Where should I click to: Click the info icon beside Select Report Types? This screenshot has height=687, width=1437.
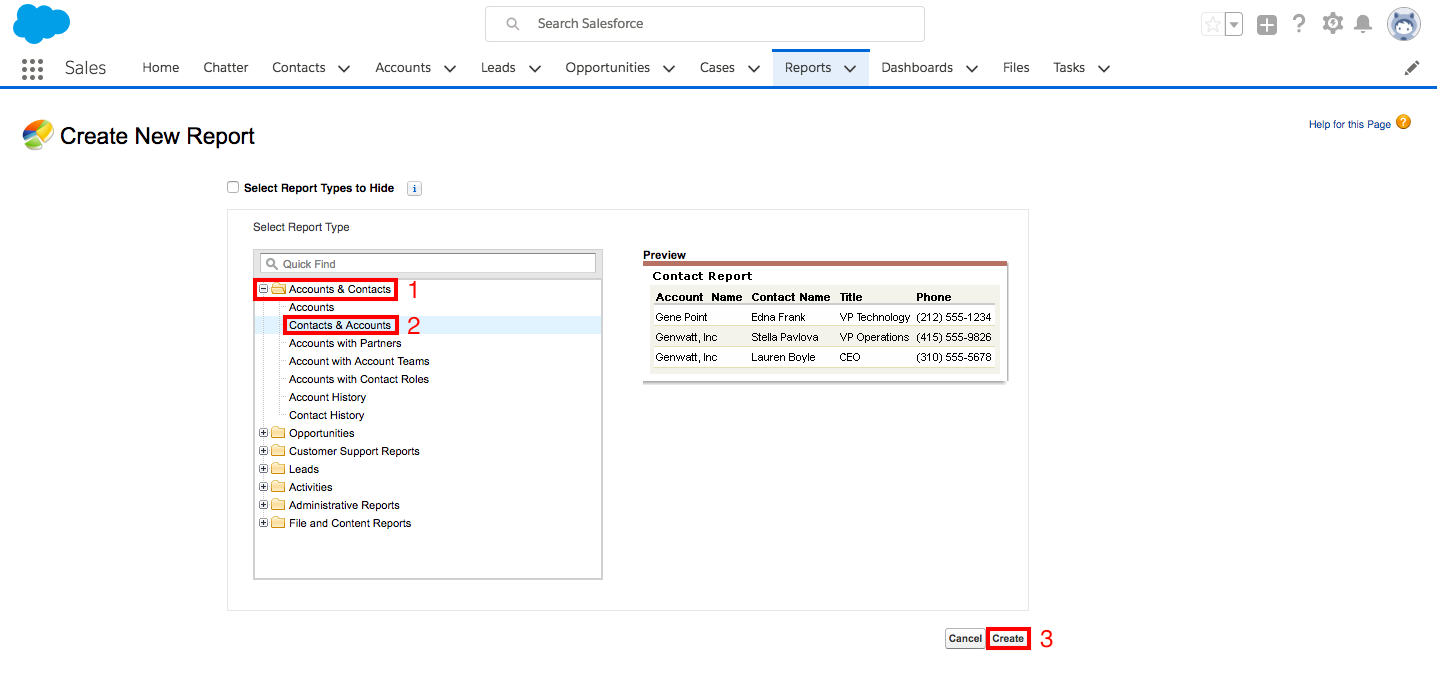[x=415, y=188]
